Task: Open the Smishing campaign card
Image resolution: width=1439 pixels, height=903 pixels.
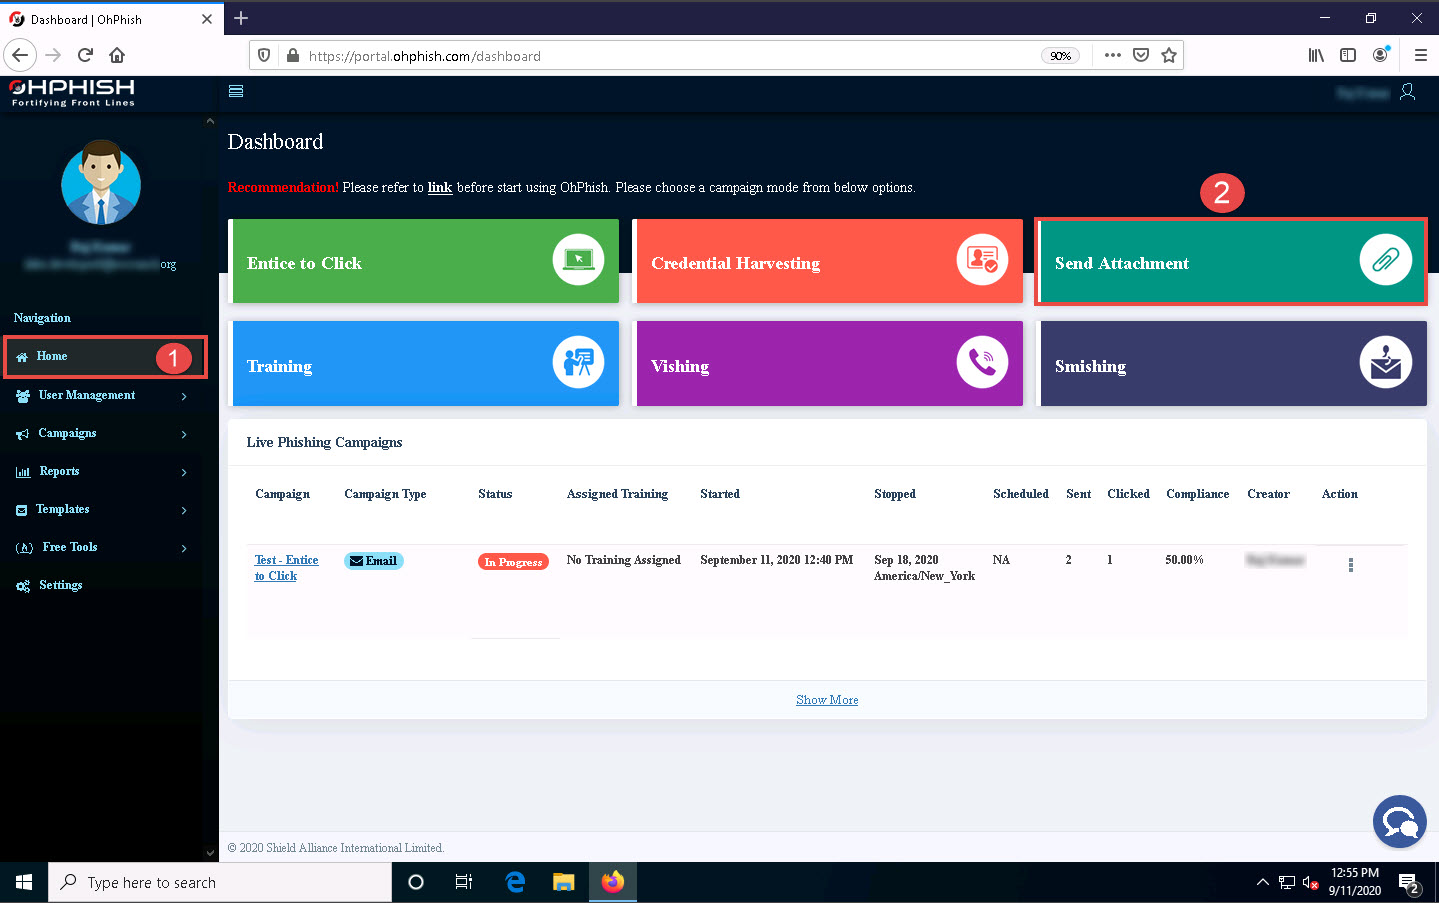Action: [x=1232, y=363]
